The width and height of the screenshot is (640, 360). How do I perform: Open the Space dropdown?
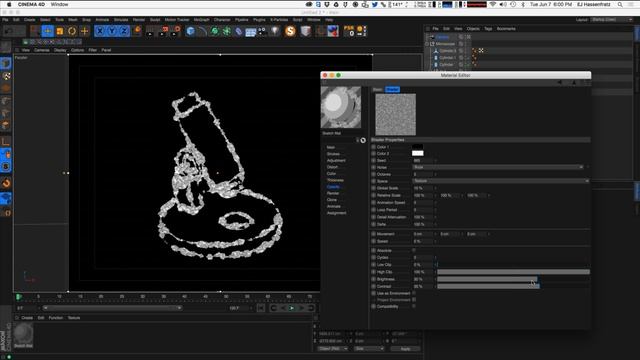(x=501, y=181)
